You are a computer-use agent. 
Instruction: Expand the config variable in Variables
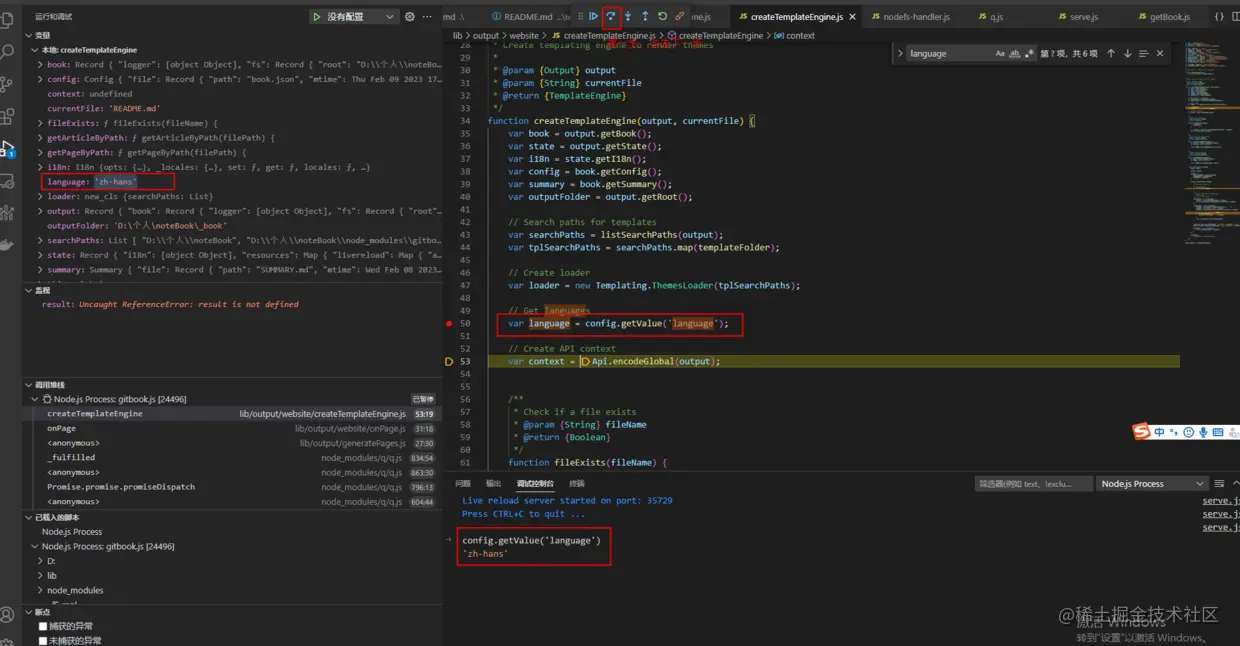coord(40,79)
